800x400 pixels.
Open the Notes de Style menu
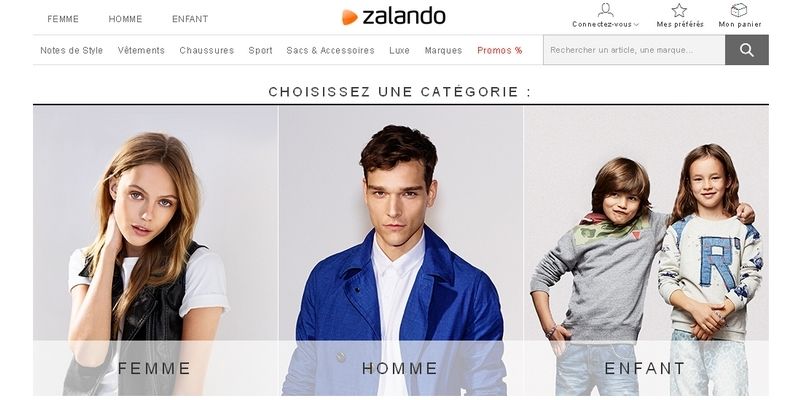tap(71, 51)
